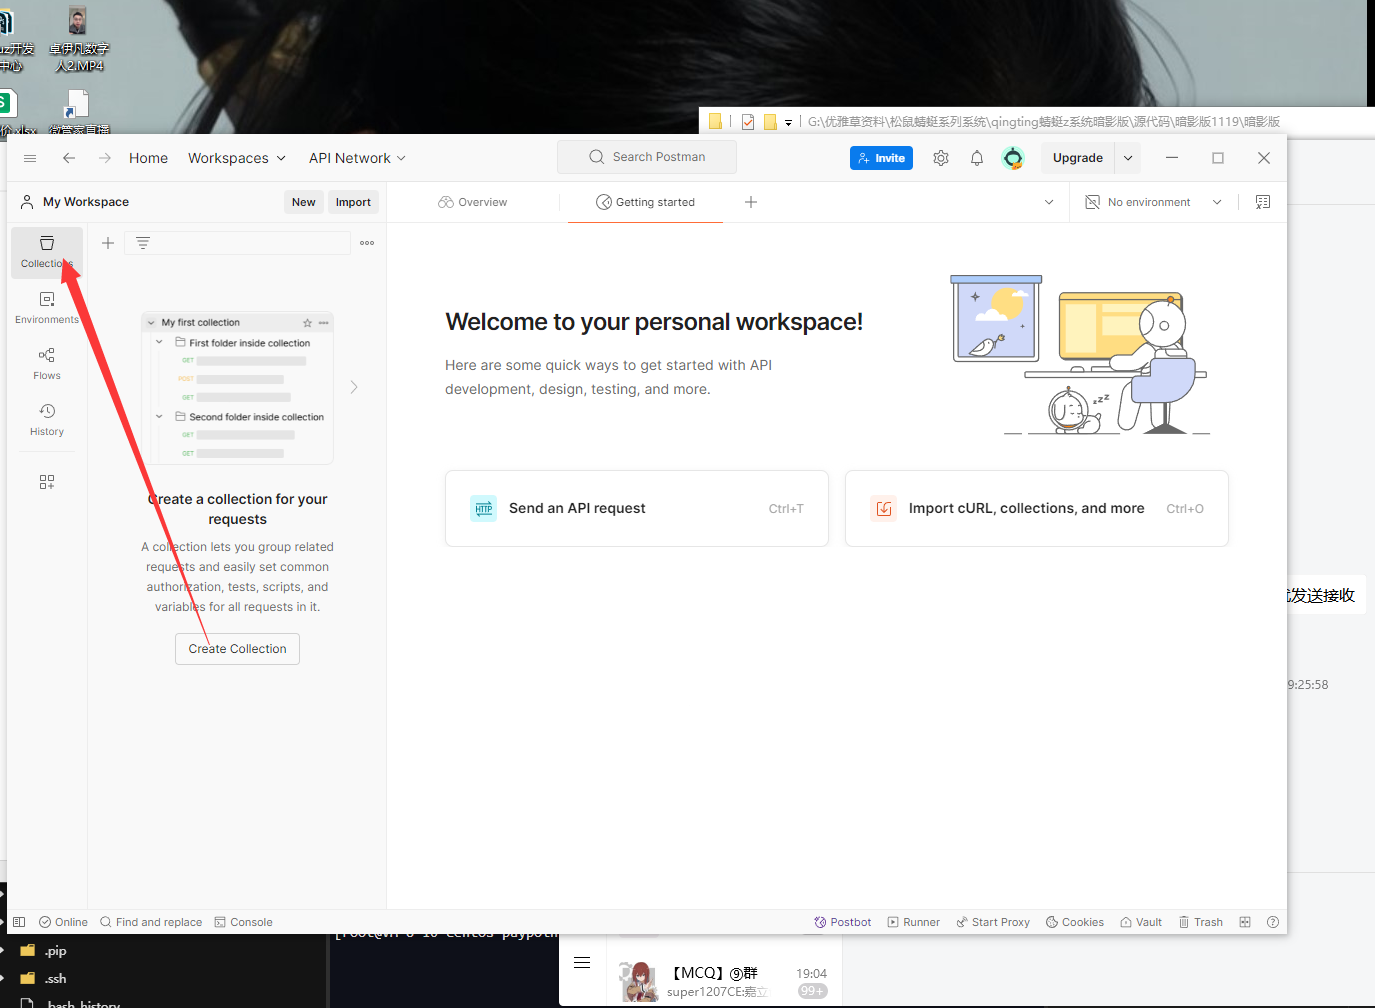This screenshot has width=1375, height=1008.
Task: Collapse First folder inside collection
Action: pyautogui.click(x=159, y=342)
